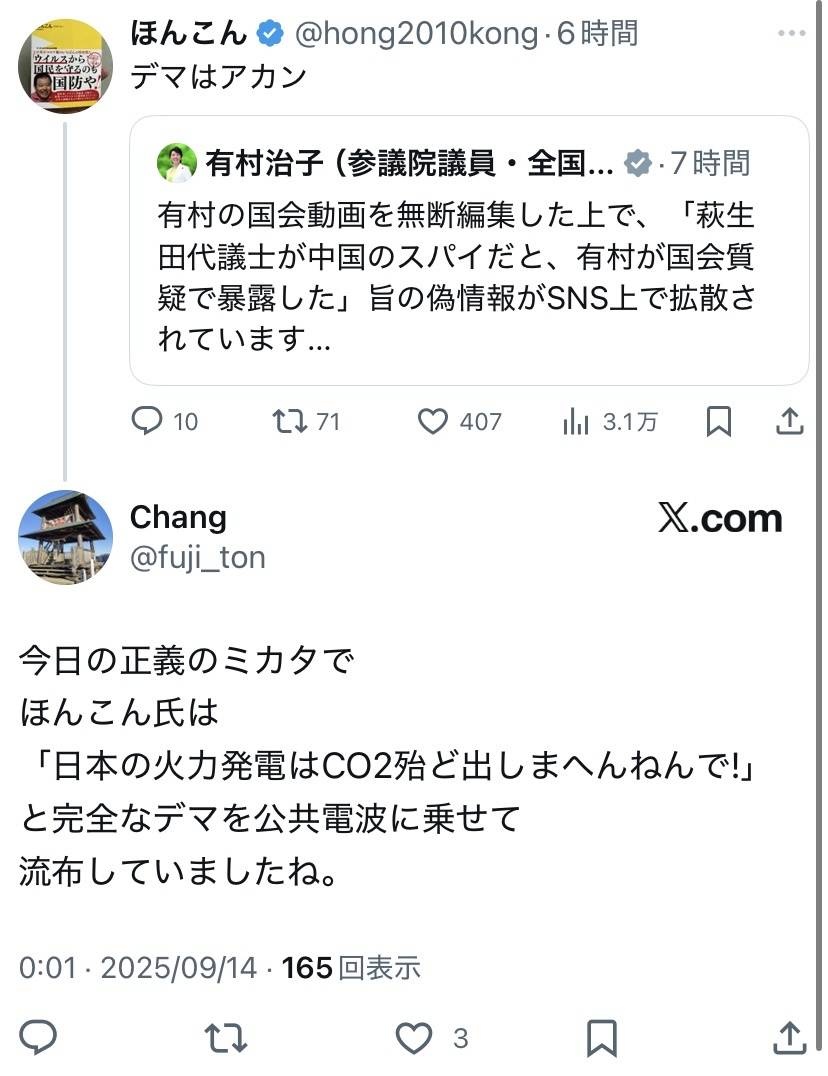
Task: Bookmark the ほんこん post
Action: [x=718, y=422]
